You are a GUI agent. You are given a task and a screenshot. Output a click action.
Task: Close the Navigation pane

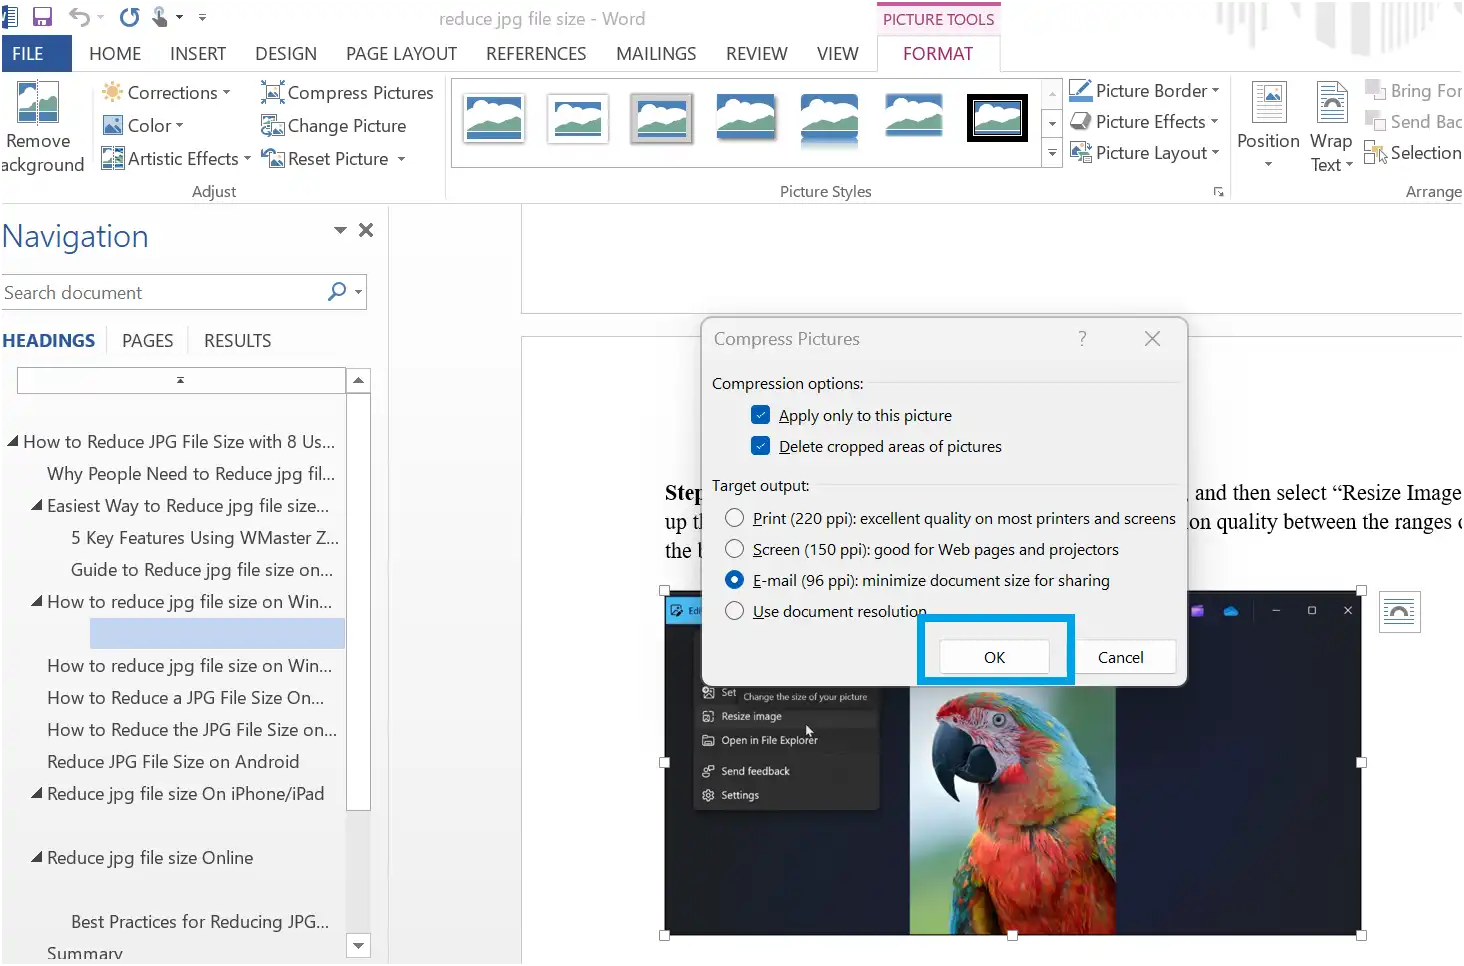coord(366,230)
